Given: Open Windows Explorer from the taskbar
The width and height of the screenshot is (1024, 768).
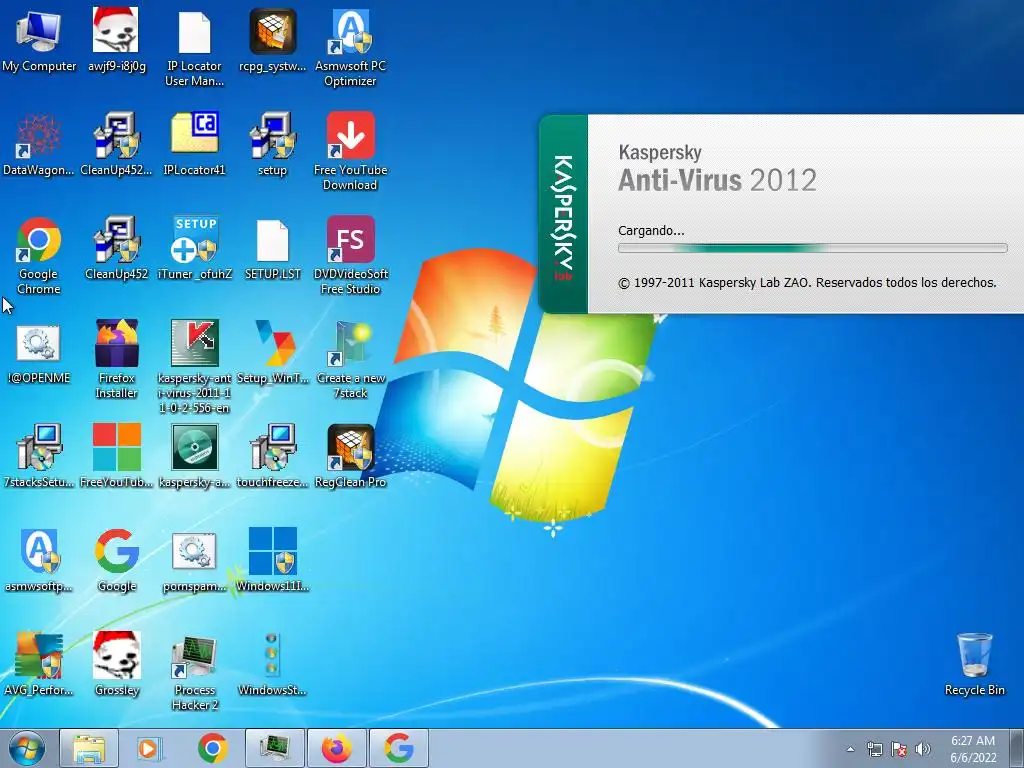Looking at the screenshot, I should click(x=89, y=748).
